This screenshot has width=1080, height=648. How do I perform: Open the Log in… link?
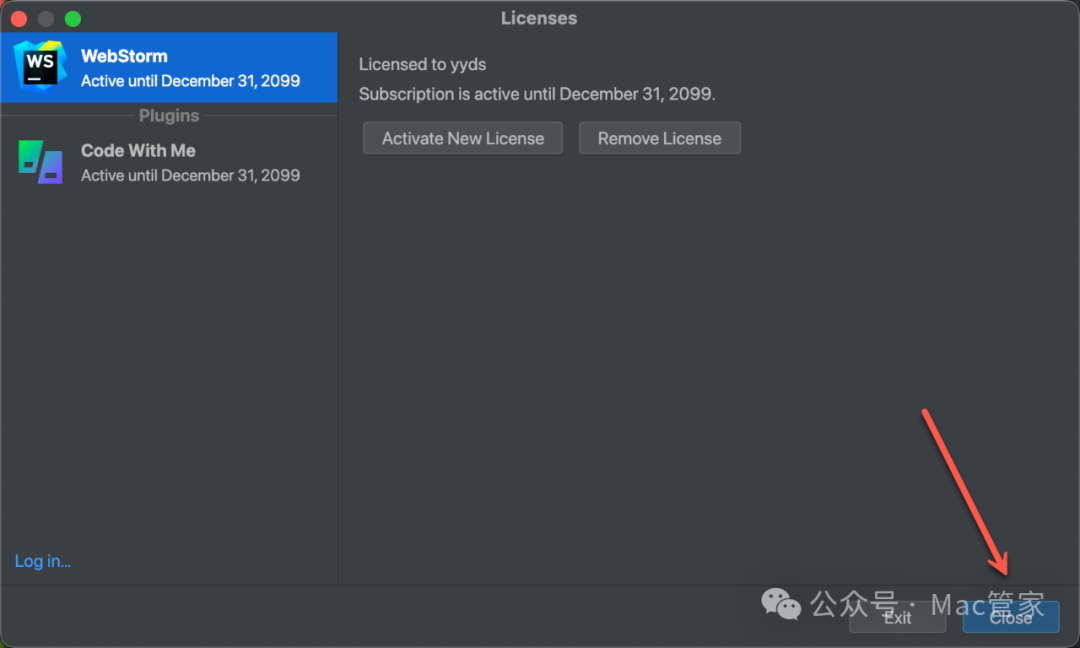pos(43,561)
